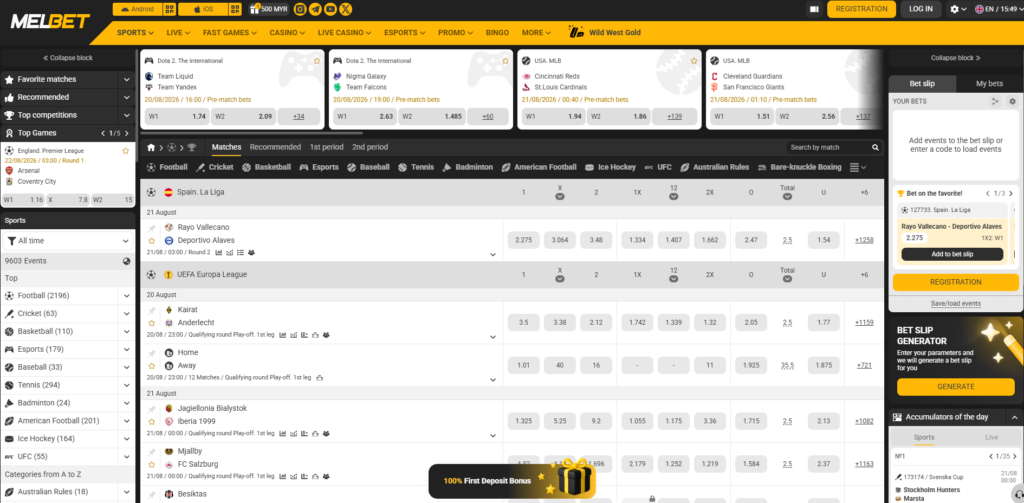1024x503 pixels.
Task: Click the magnifier icon in Search by match
Action: pyautogui.click(x=875, y=148)
